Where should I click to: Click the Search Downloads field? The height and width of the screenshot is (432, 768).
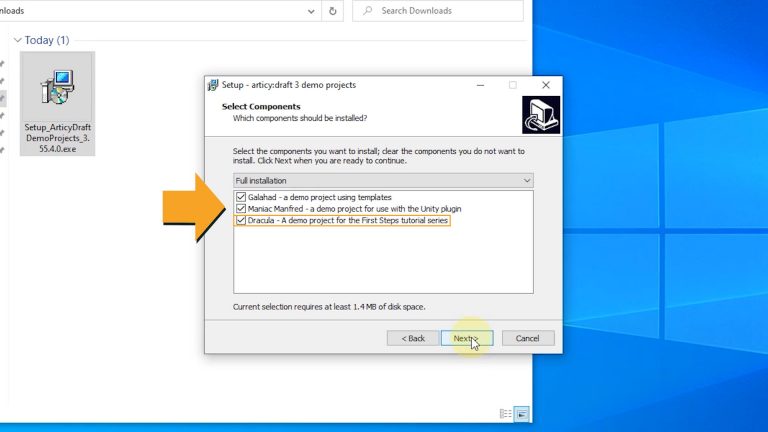coord(438,11)
